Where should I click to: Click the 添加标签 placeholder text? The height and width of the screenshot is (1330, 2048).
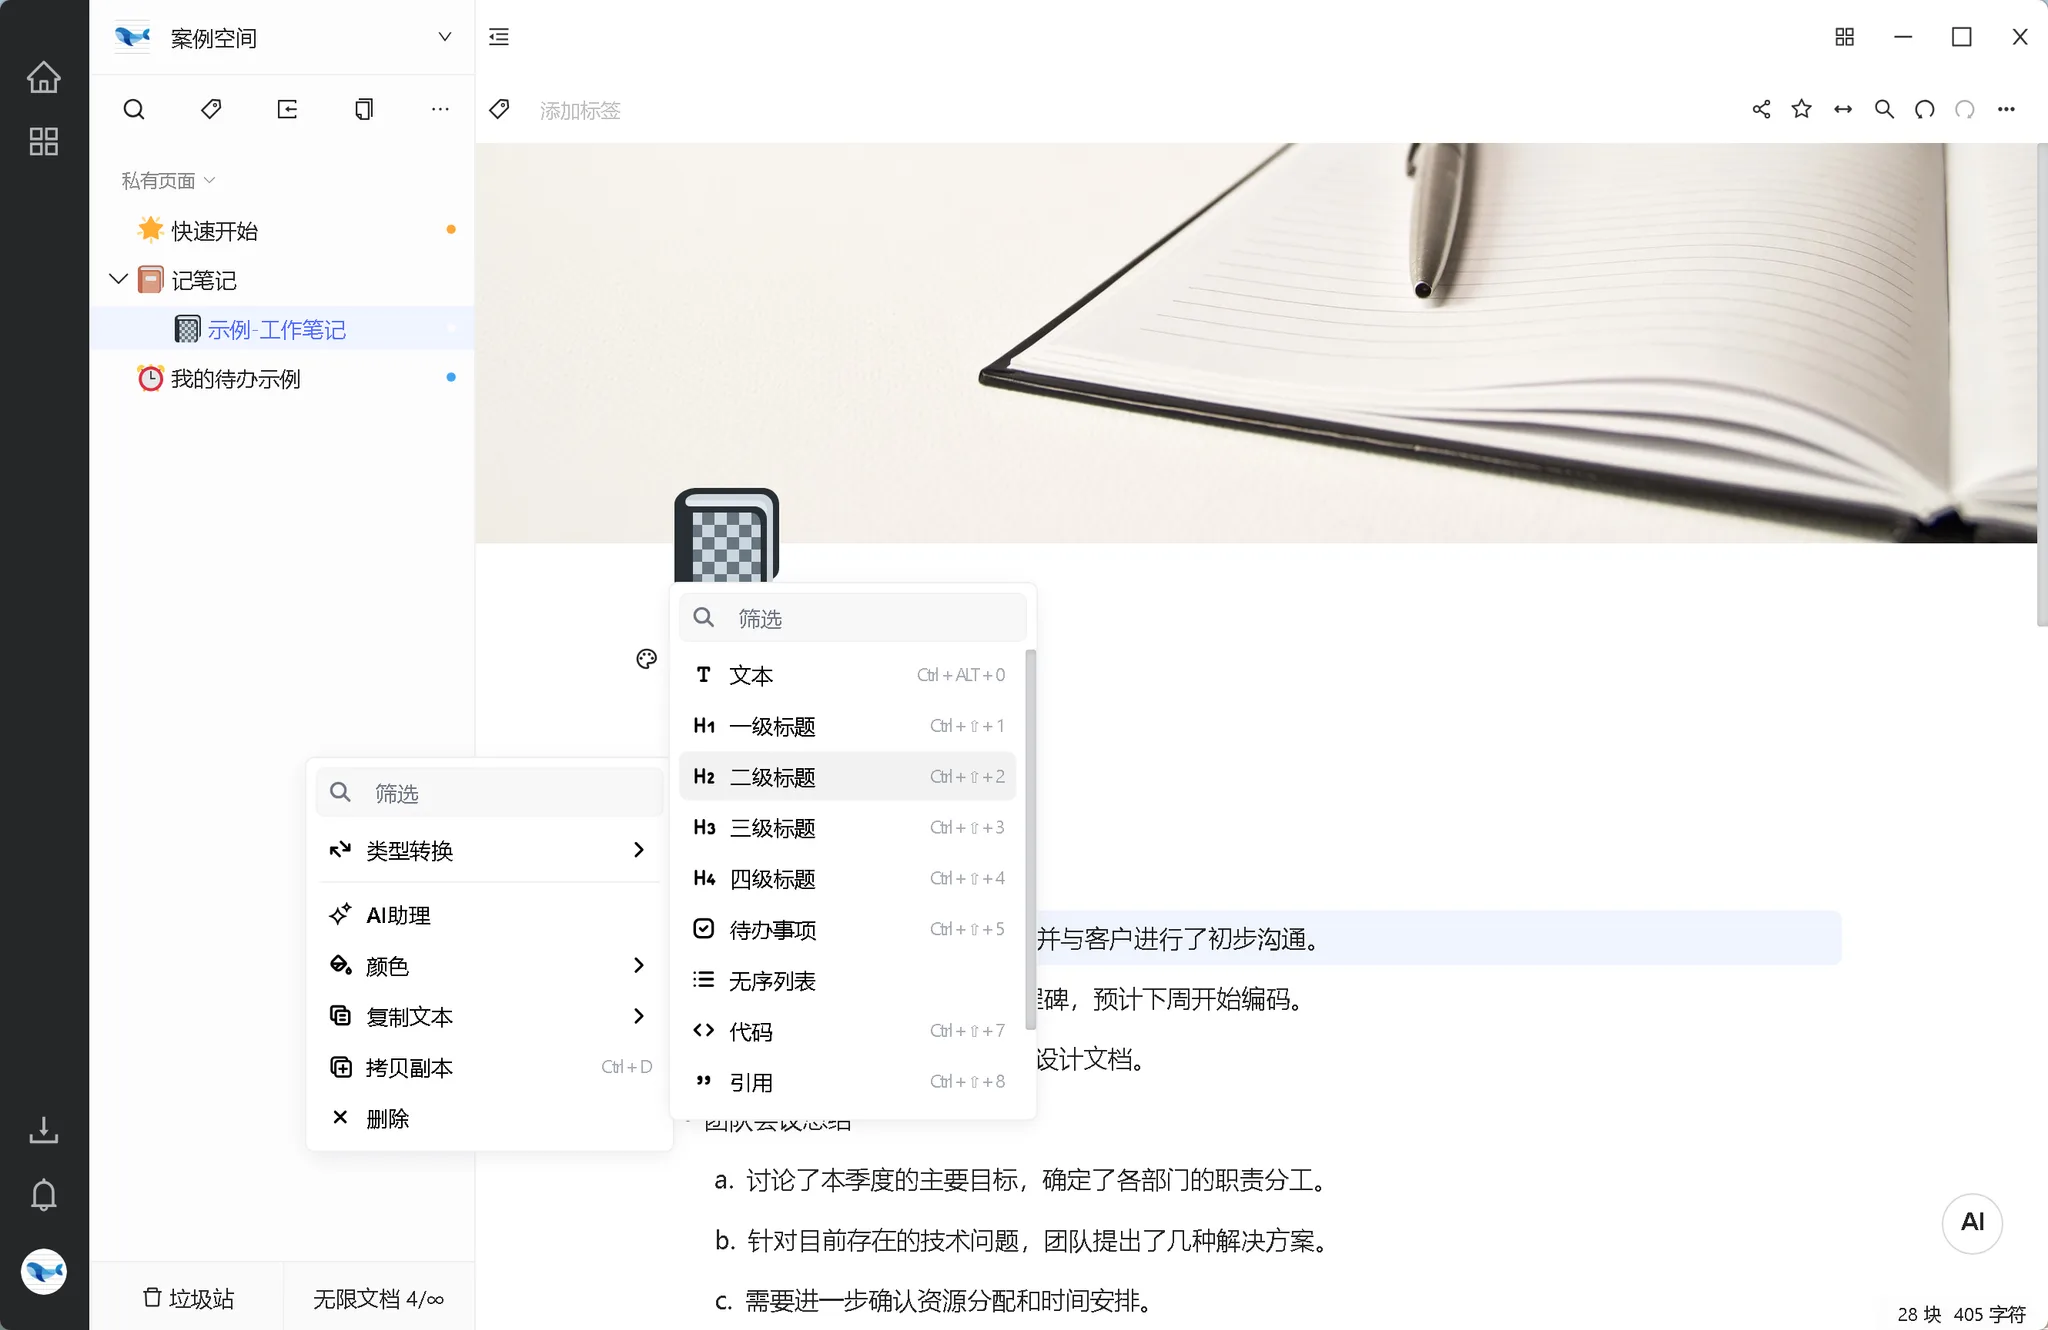point(580,110)
